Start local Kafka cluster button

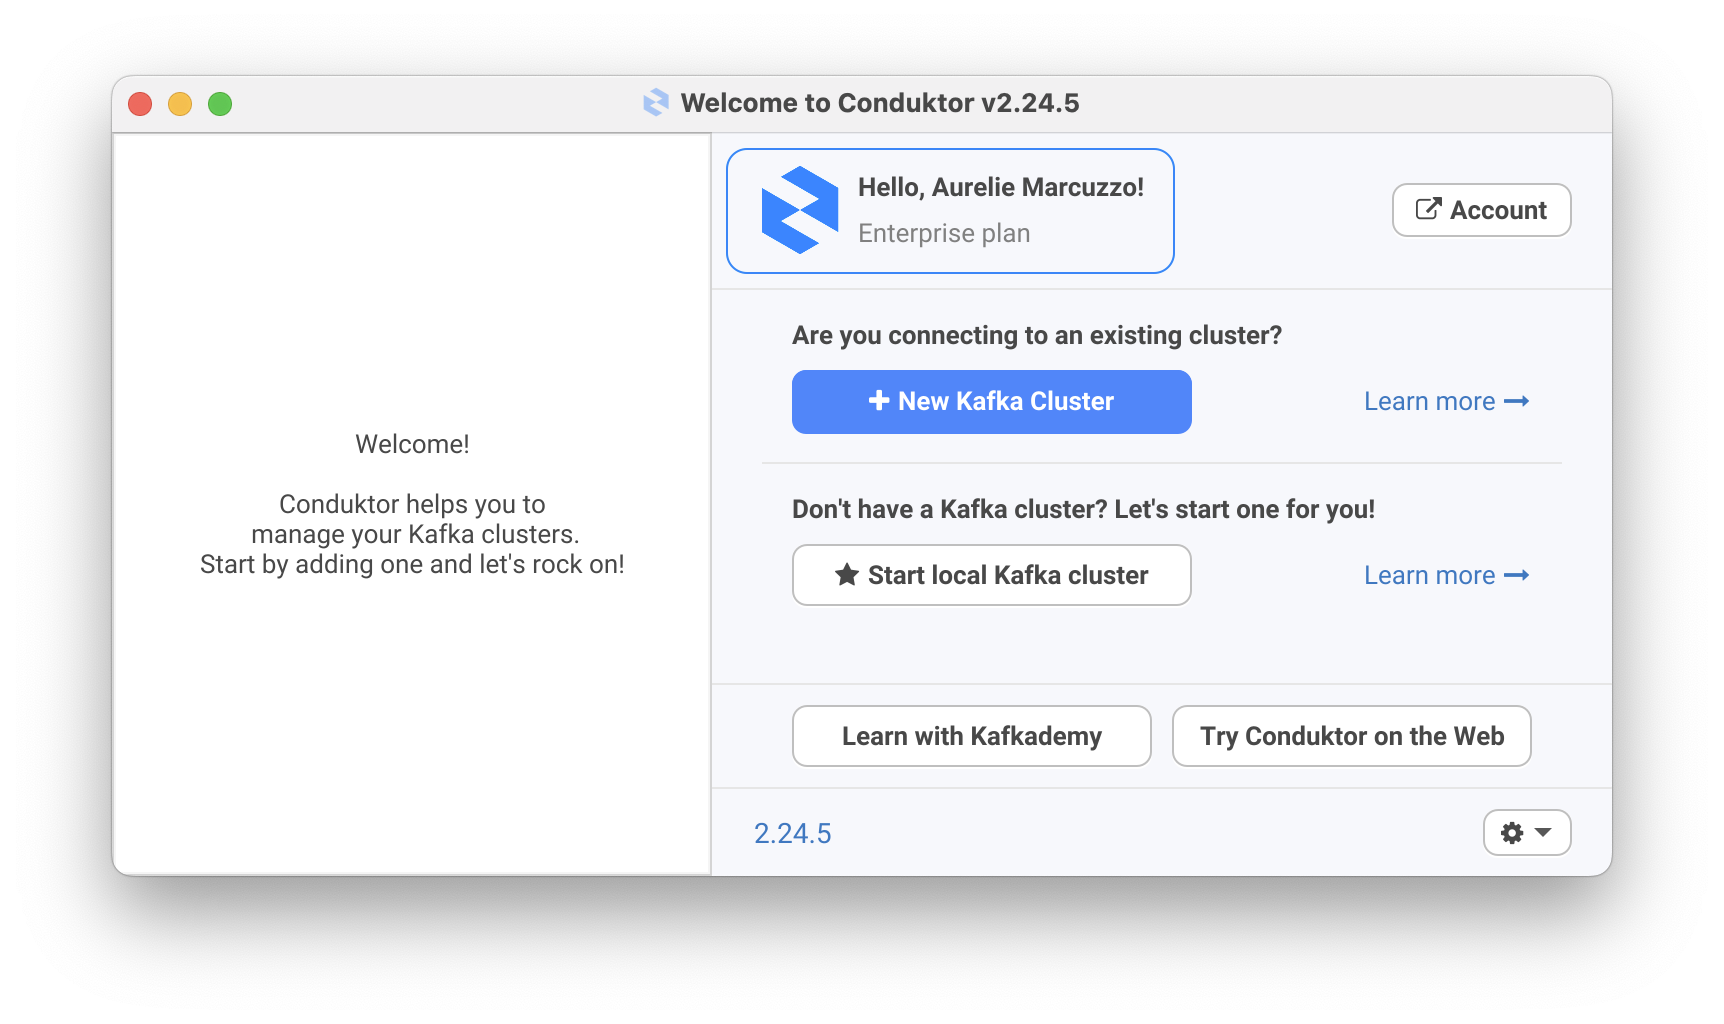click(x=991, y=575)
